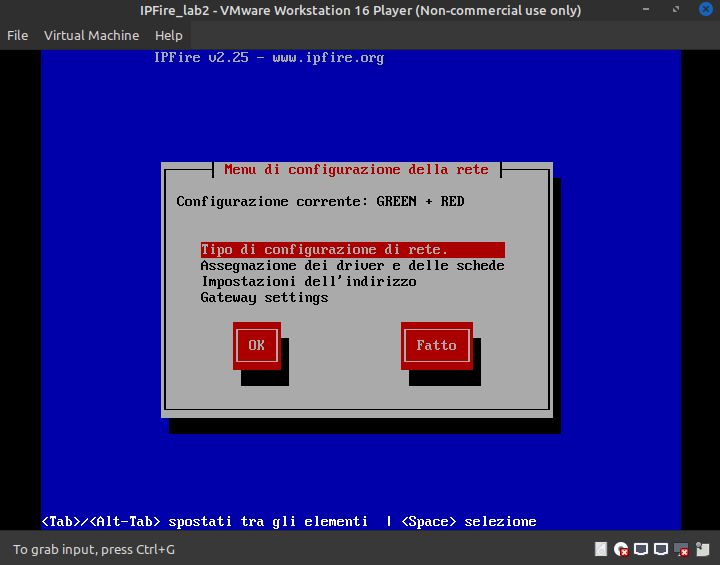Minimize the VMware Player window
Screen dimensions: 720x565
pyautogui.click(x=646, y=9)
